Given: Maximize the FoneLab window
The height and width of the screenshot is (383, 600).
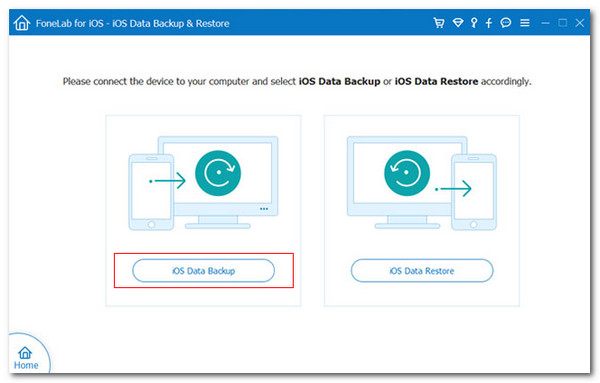Looking at the screenshot, I should (562, 23).
